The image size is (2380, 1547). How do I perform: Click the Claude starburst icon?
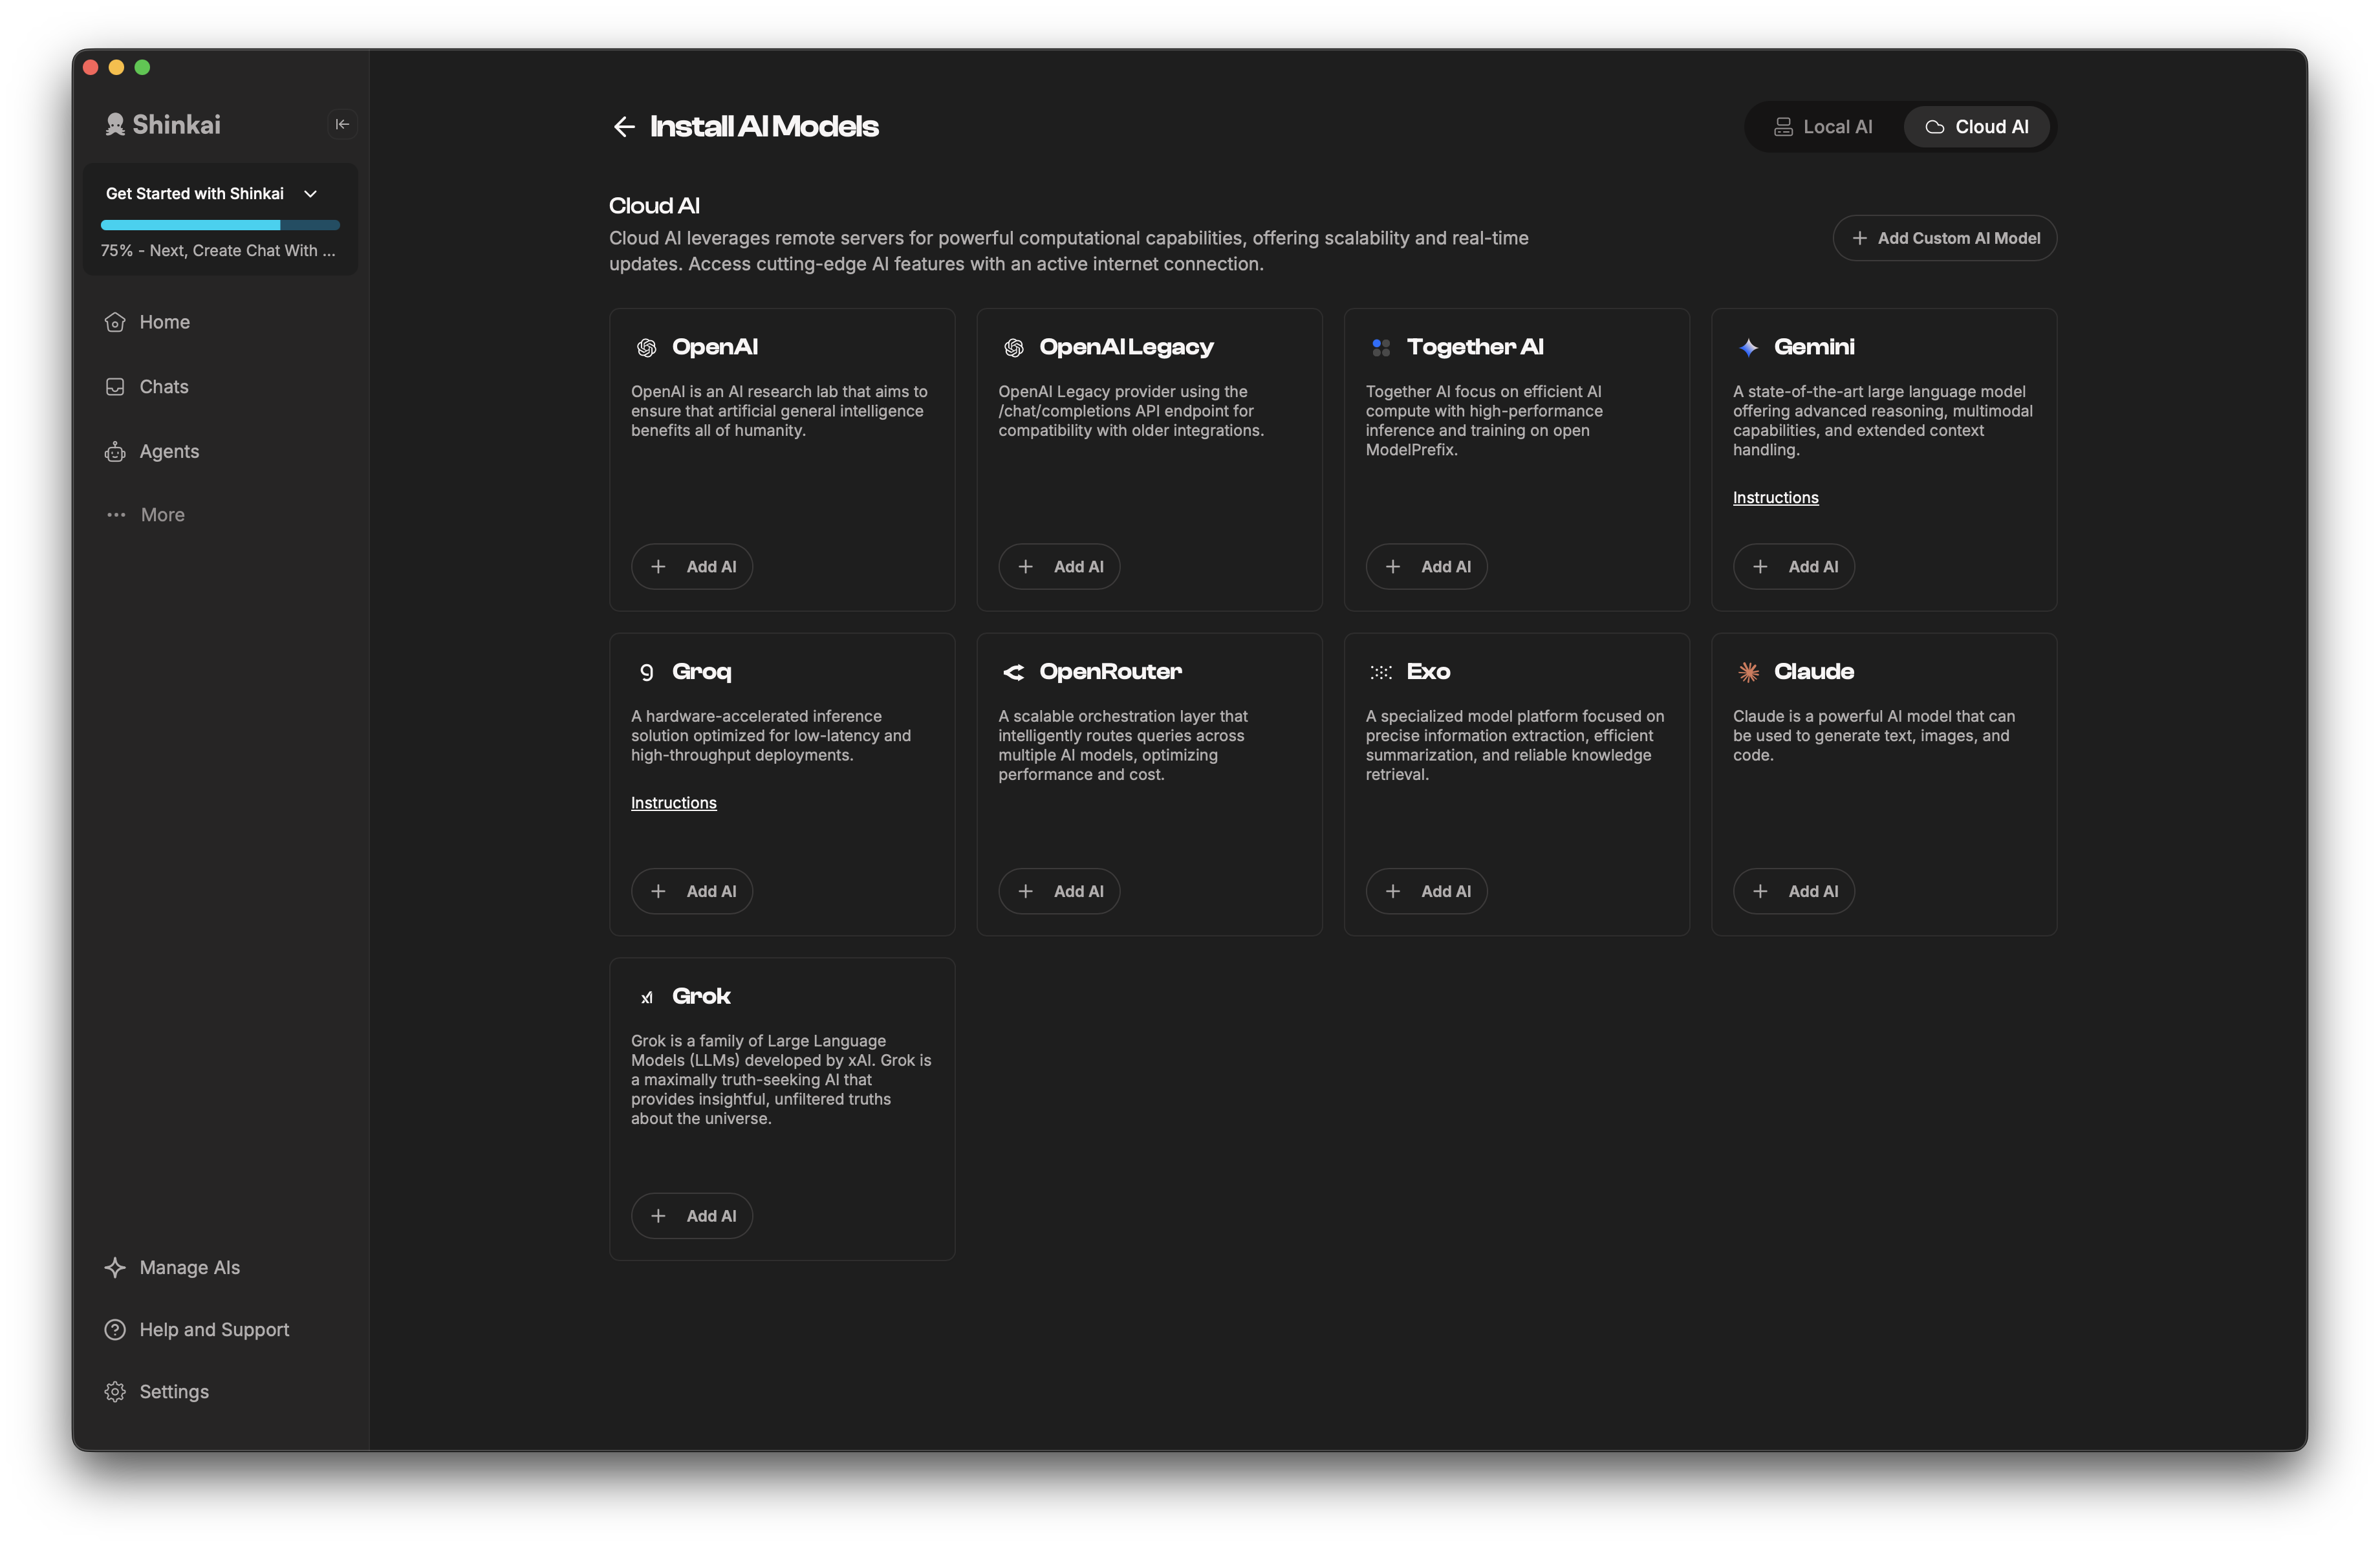tap(1748, 672)
